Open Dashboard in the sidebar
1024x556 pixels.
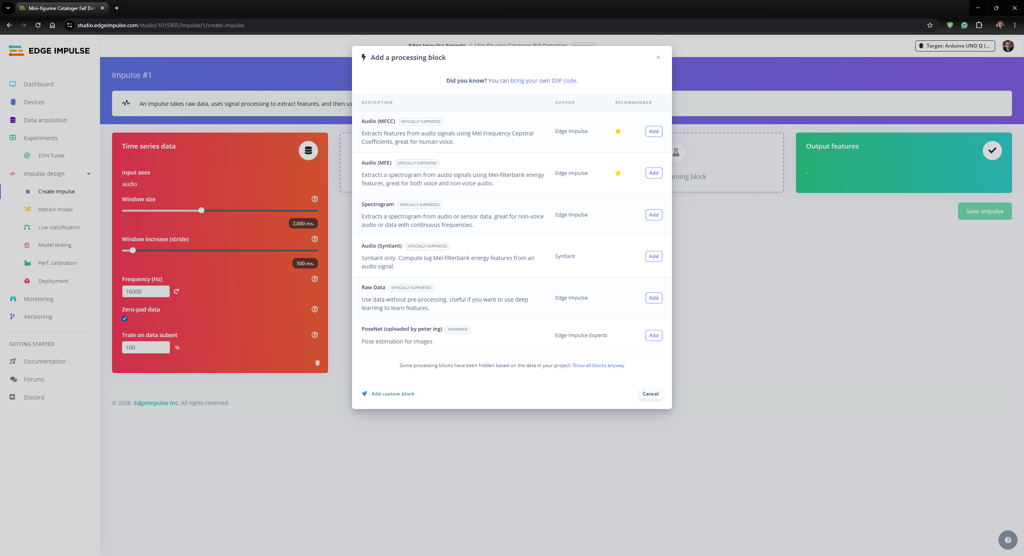tap(39, 84)
